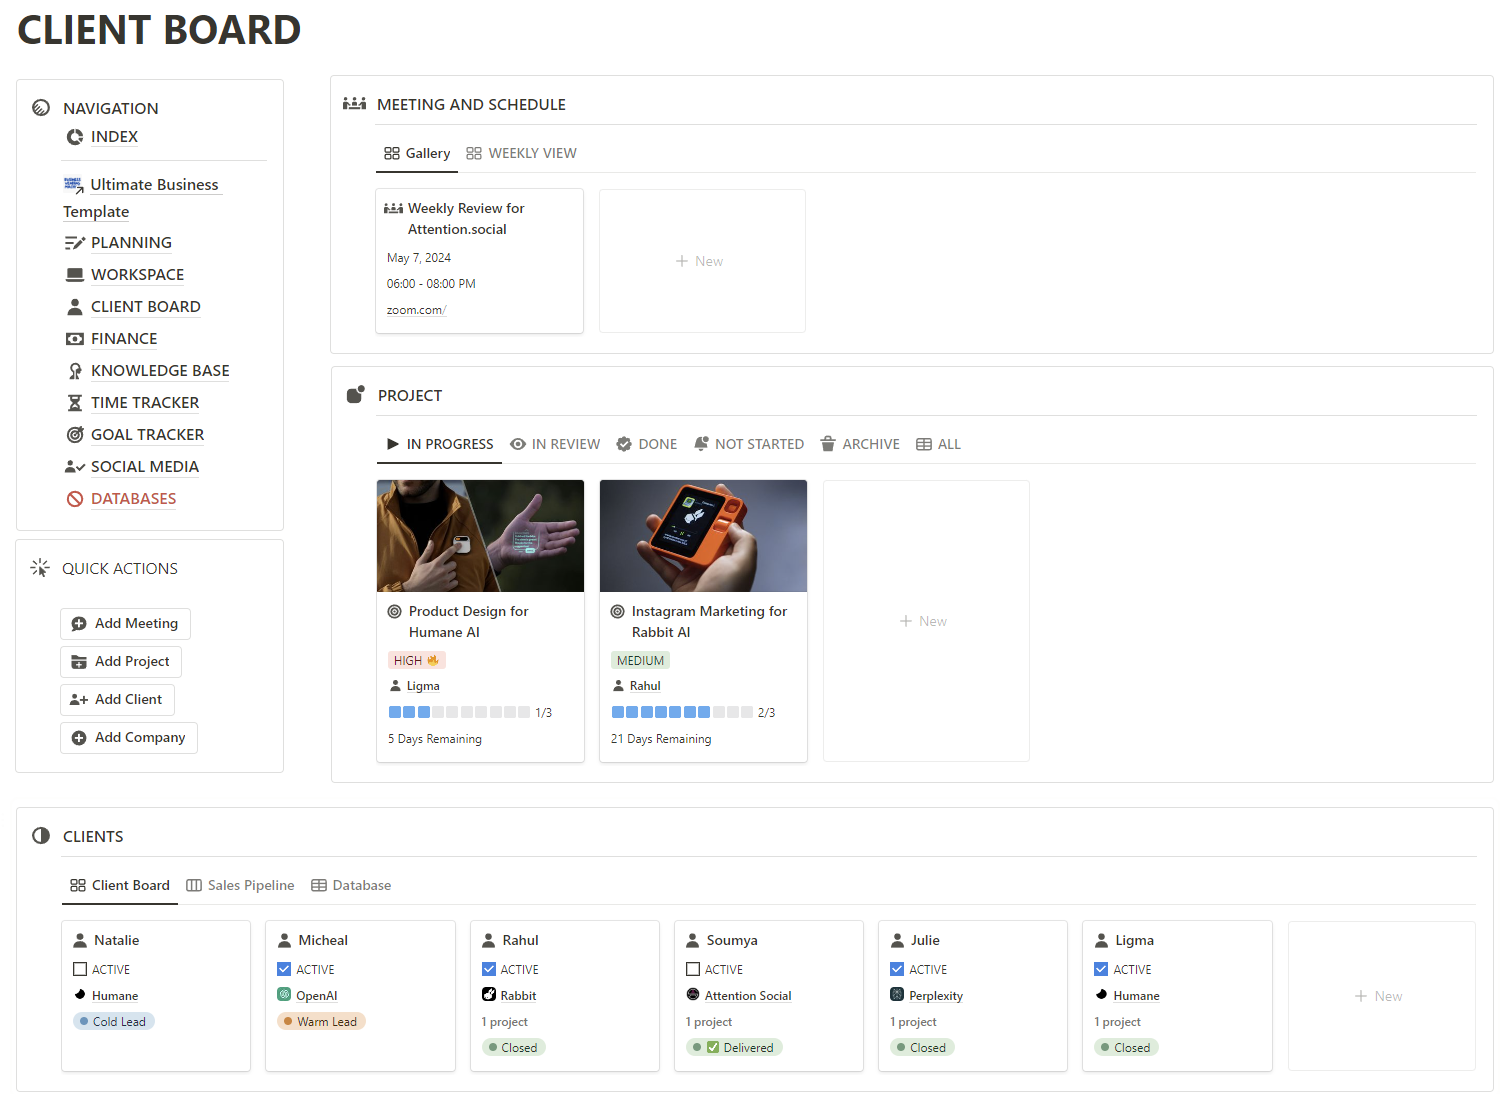Click the Add Project button

[x=121, y=661]
